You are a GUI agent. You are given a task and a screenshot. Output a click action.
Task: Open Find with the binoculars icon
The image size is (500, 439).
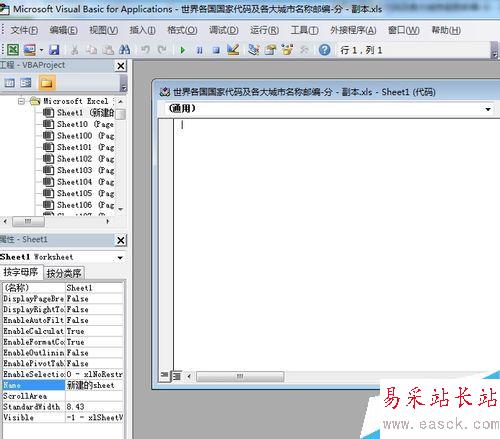click(124, 50)
